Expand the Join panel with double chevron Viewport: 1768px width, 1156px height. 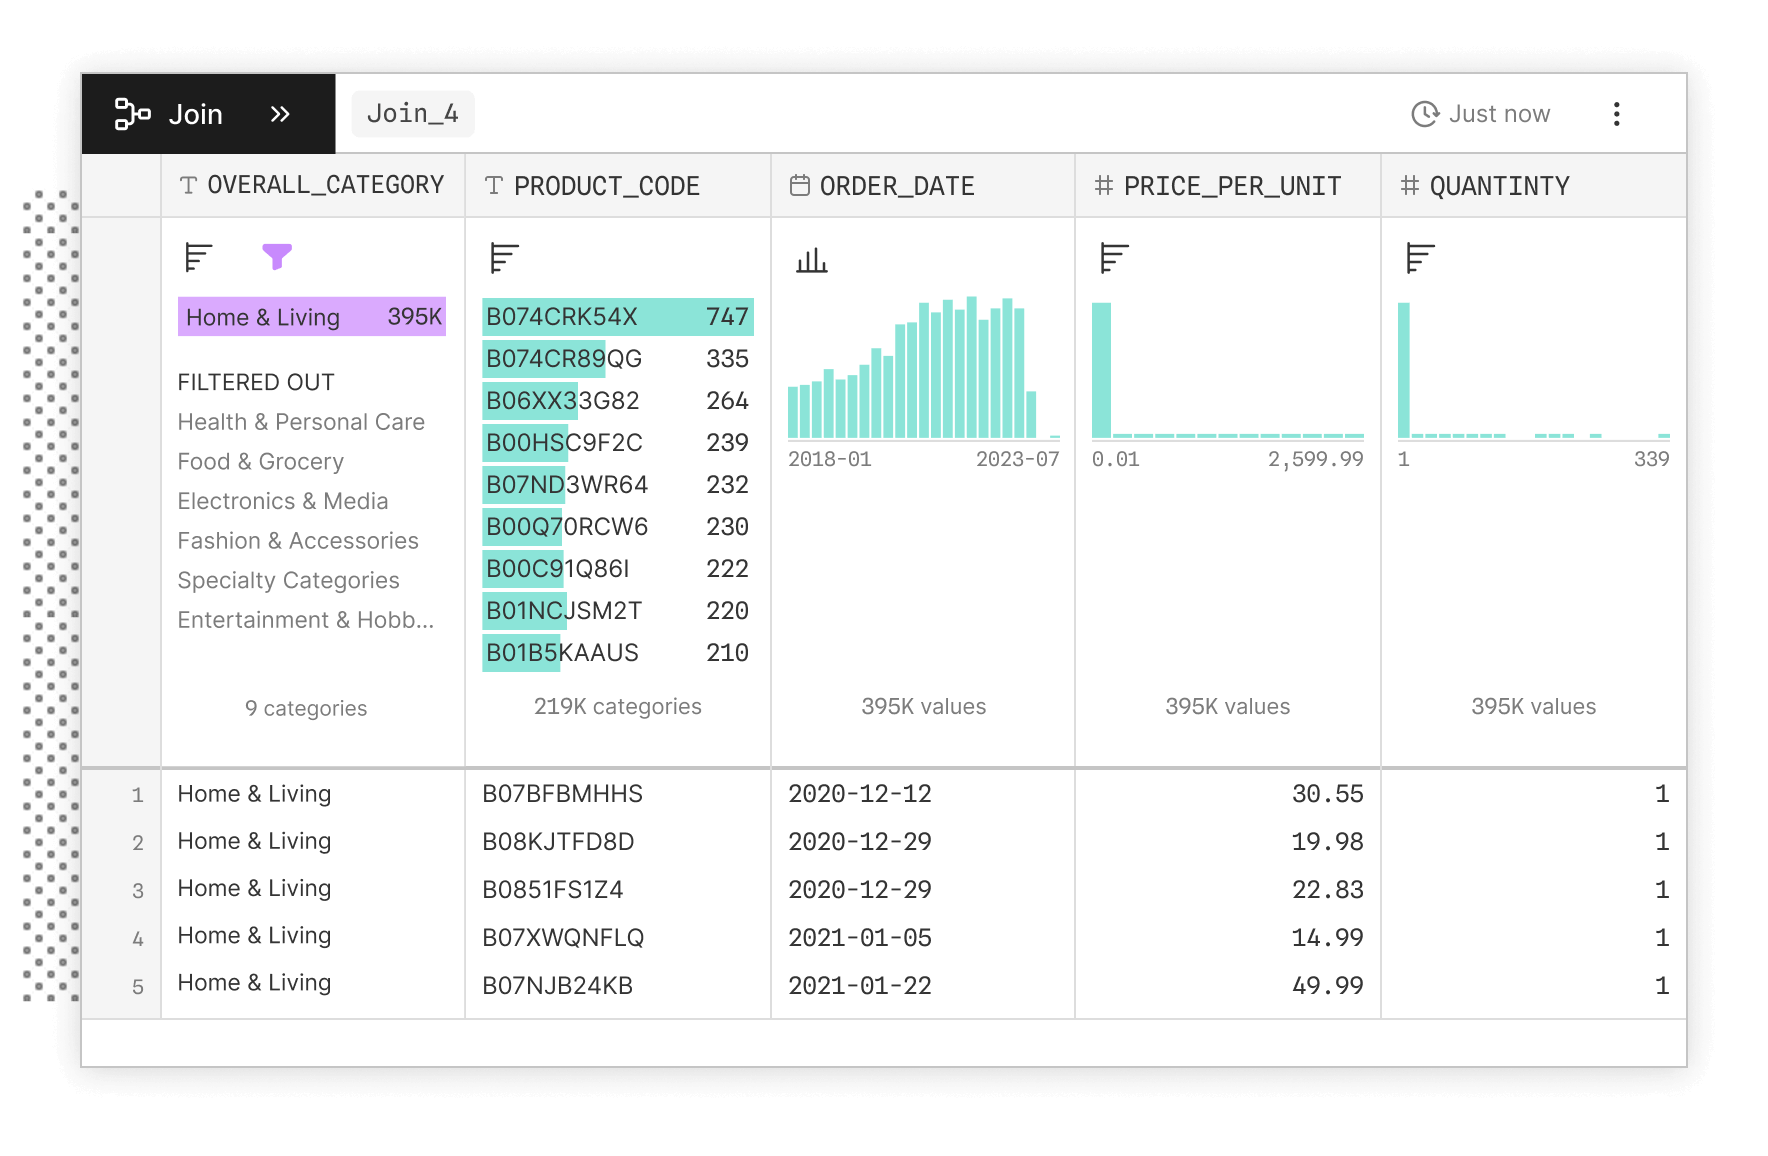pos(280,114)
